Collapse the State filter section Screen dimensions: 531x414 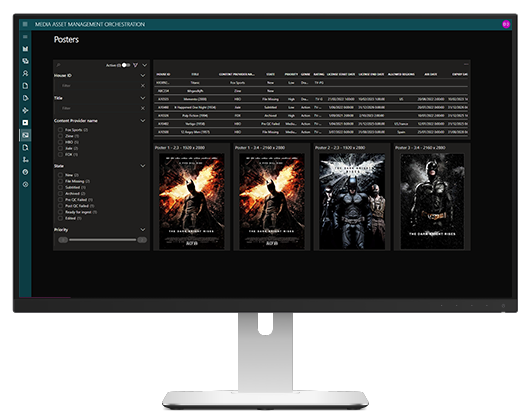tap(143, 166)
